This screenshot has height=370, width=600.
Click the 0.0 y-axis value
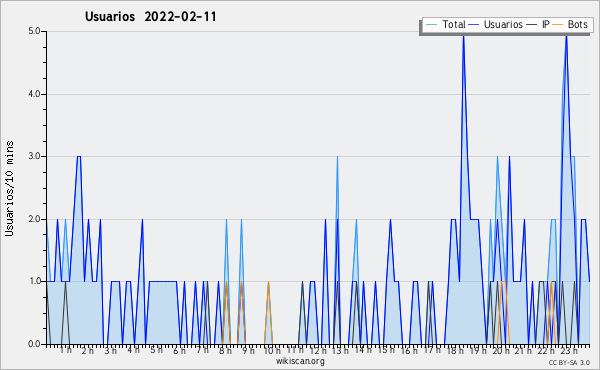[x=34, y=344]
